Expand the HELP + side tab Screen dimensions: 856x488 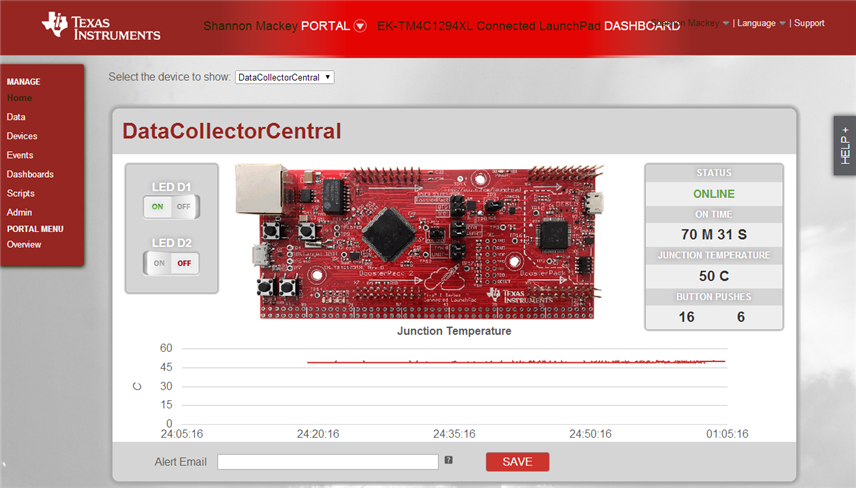pyautogui.click(x=845, y=145)
